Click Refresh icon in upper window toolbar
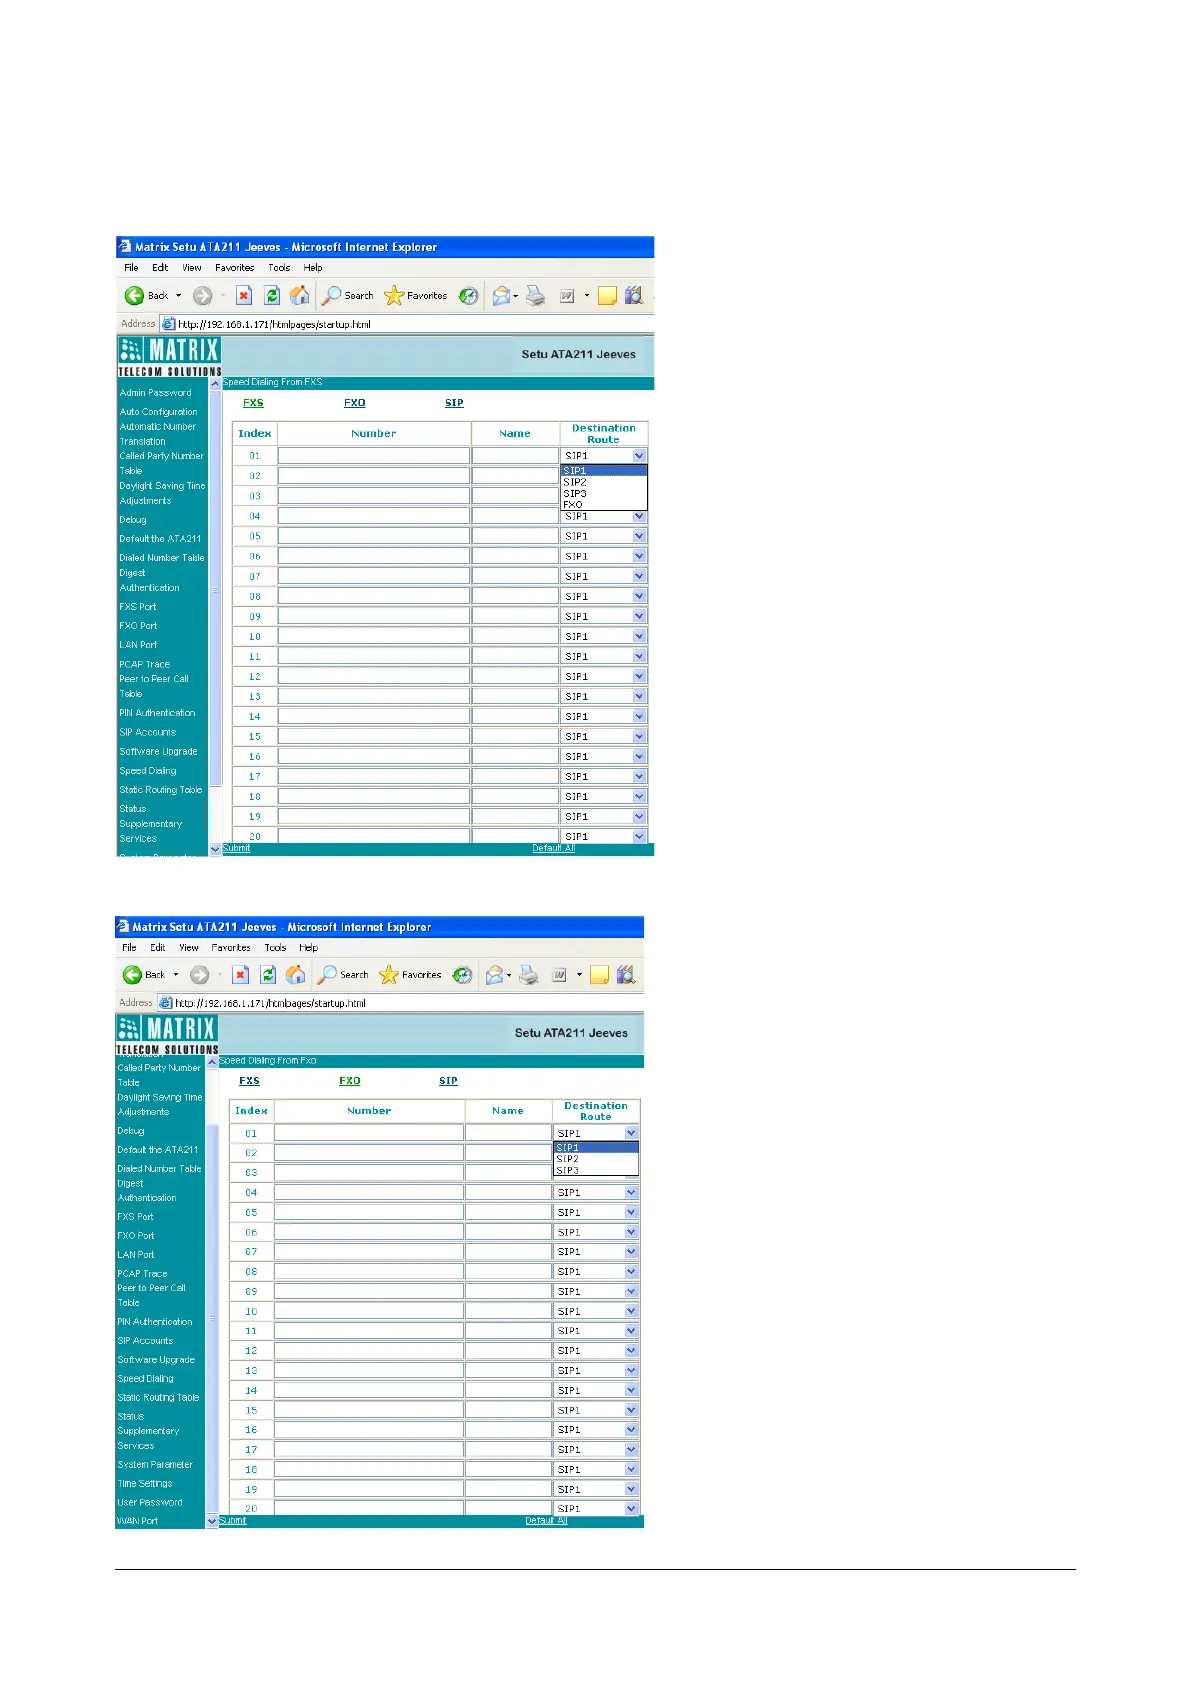1190x1684 pixels. [x=272, y=296]
